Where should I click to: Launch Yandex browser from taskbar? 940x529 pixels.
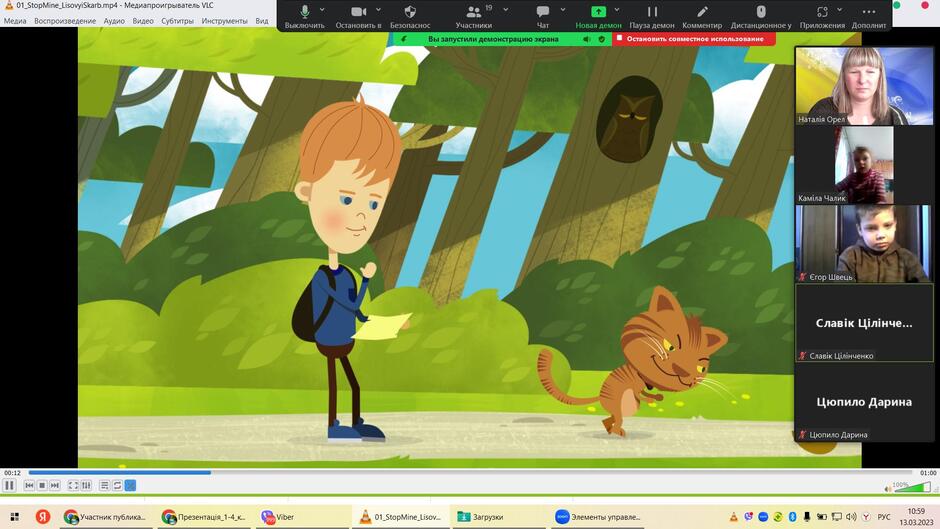[43, 516]
